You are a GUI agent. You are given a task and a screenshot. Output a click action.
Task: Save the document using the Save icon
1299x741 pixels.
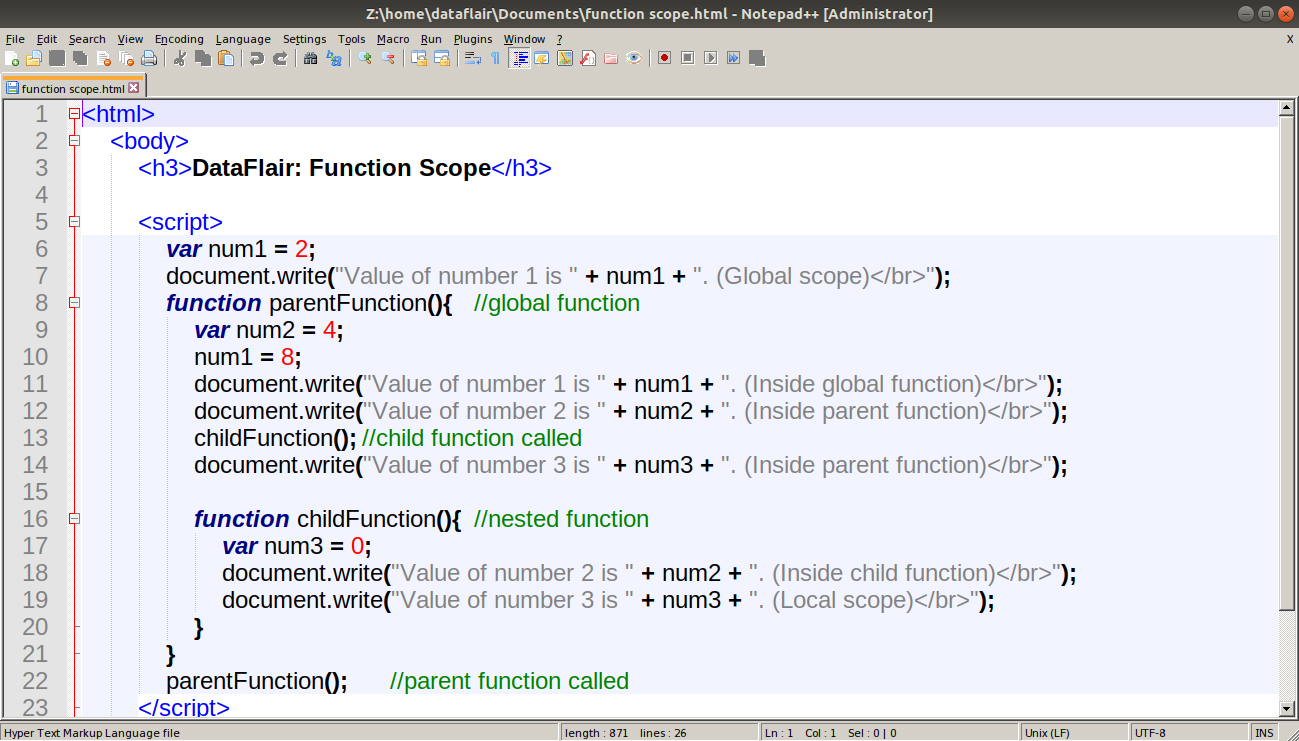point(57,58)
